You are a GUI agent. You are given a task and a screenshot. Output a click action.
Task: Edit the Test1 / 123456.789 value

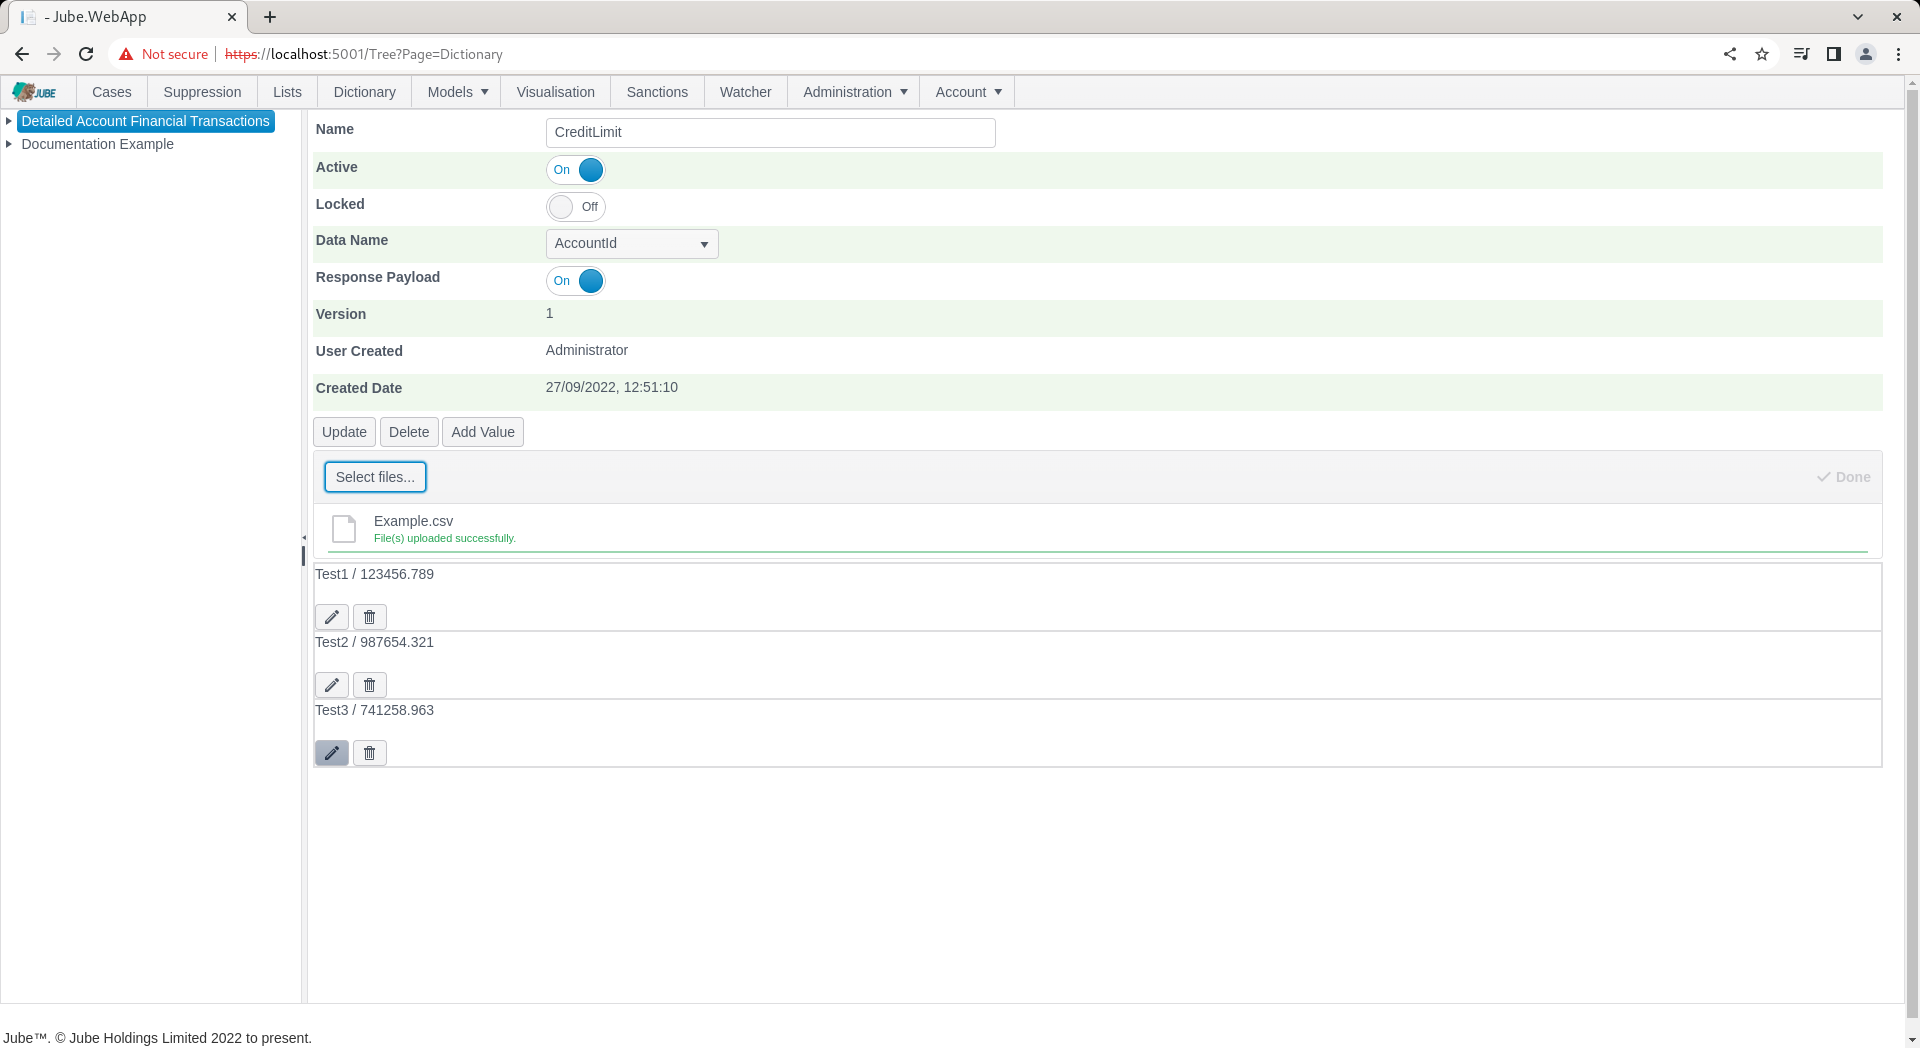click(x=332, y=617)
